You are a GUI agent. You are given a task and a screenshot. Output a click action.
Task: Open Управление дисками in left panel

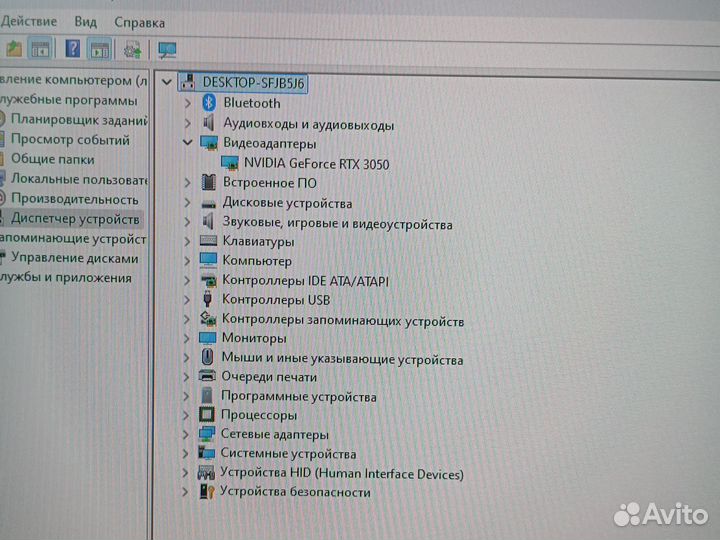(x=75, y=257)
